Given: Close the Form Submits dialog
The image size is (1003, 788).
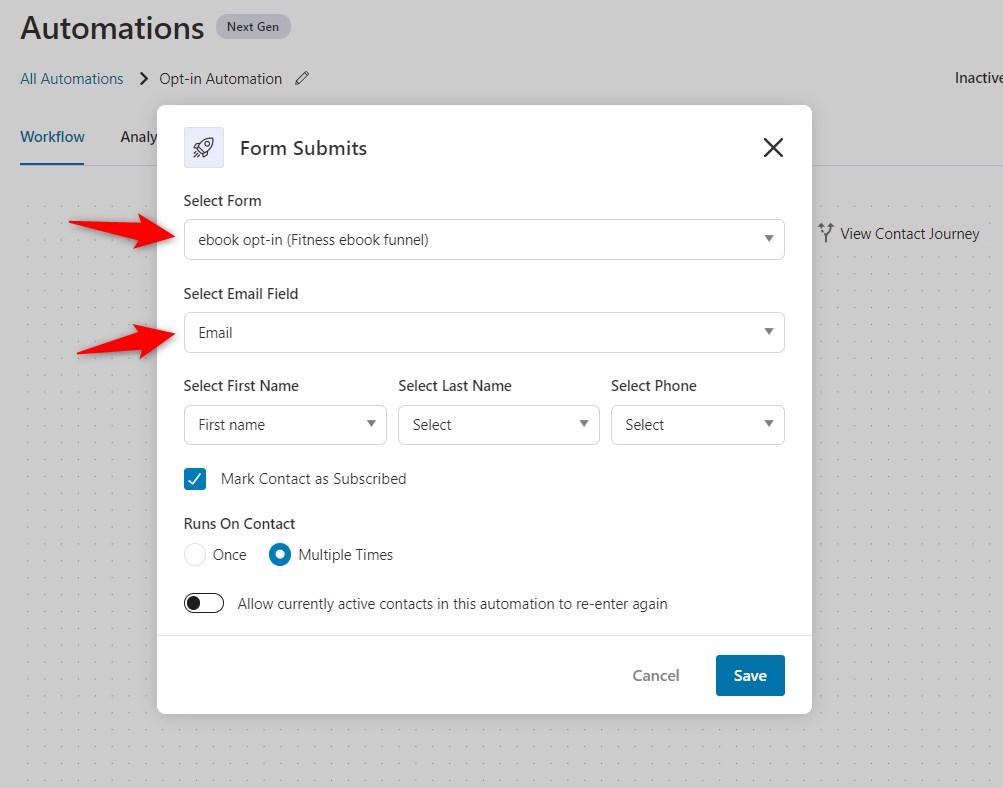Looking at the screenshot, I should point(773,148).
